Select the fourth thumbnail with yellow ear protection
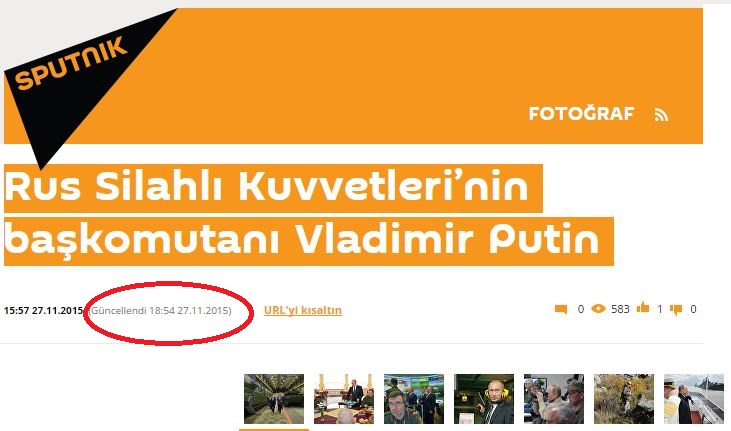Screen dimensions: 731x431 point(484,398)
